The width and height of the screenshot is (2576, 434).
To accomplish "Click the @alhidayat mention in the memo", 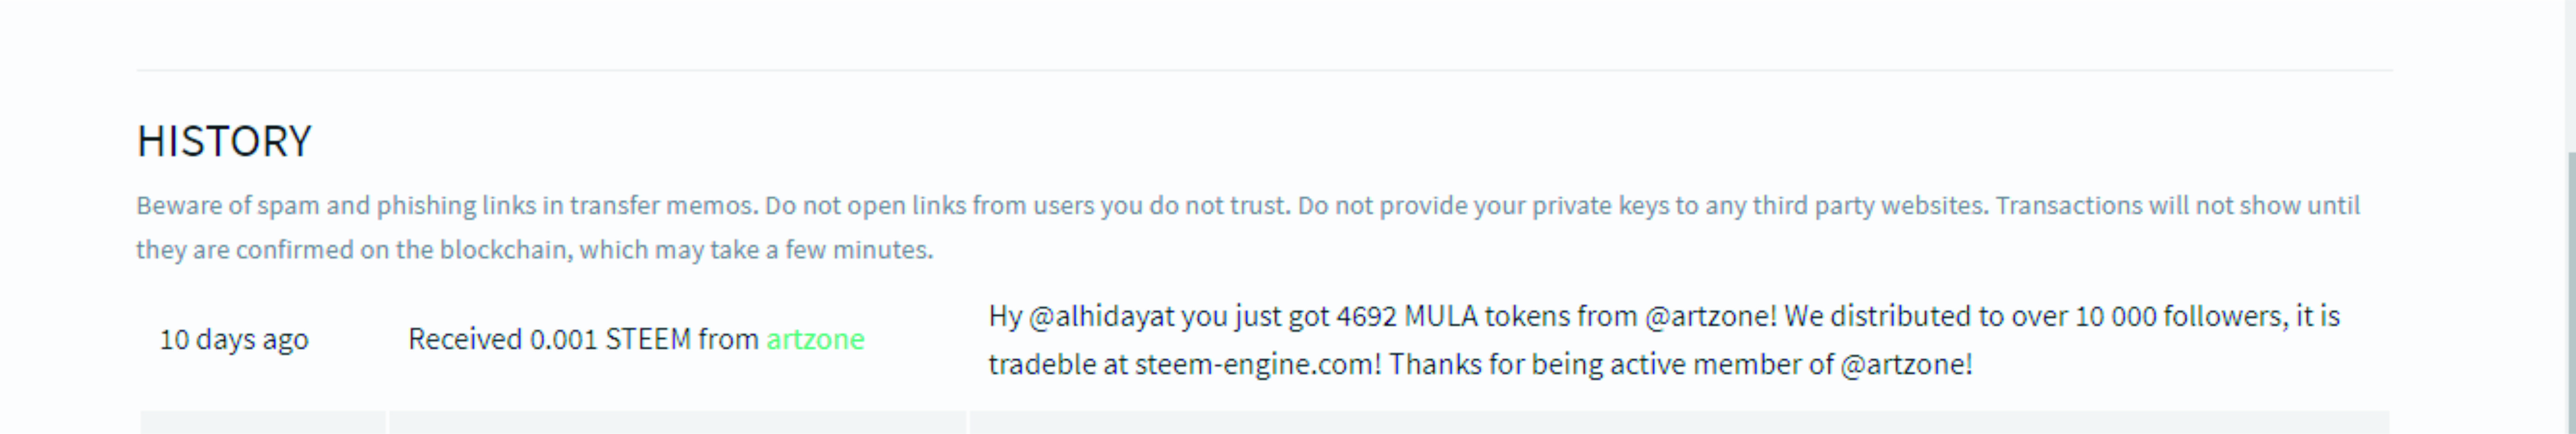I will (x=1101, y=316).
